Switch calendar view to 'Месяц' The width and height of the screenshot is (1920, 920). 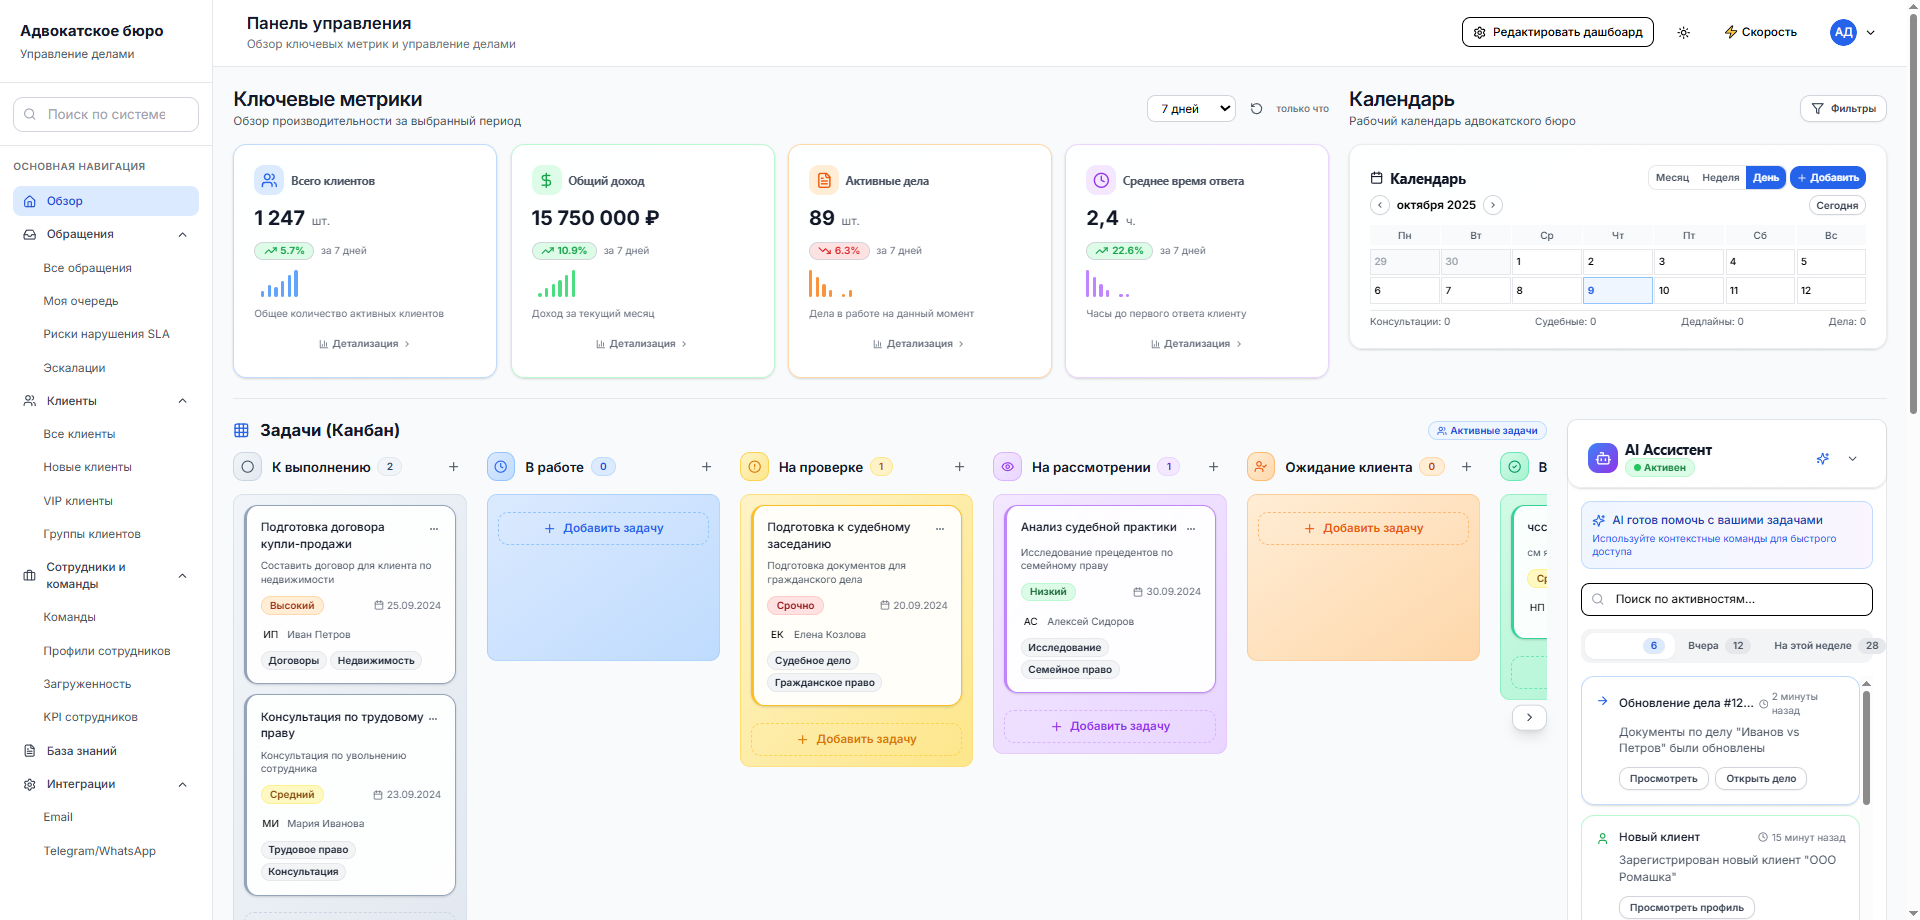click(1671, 178)
